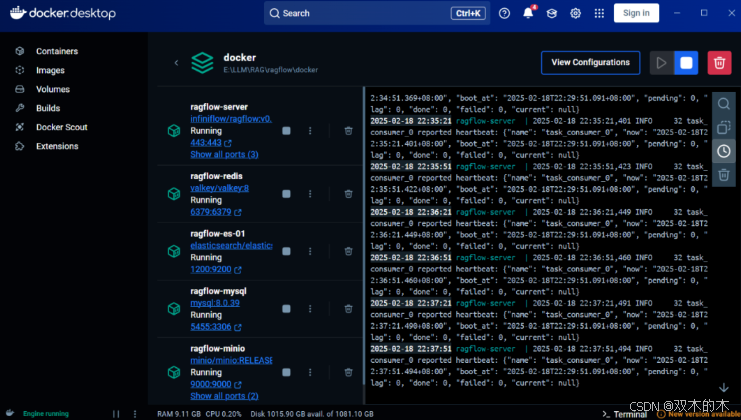Open the 5455:3306 port link
This screenshot has height=420, width=741.
(x=211, y=326)
